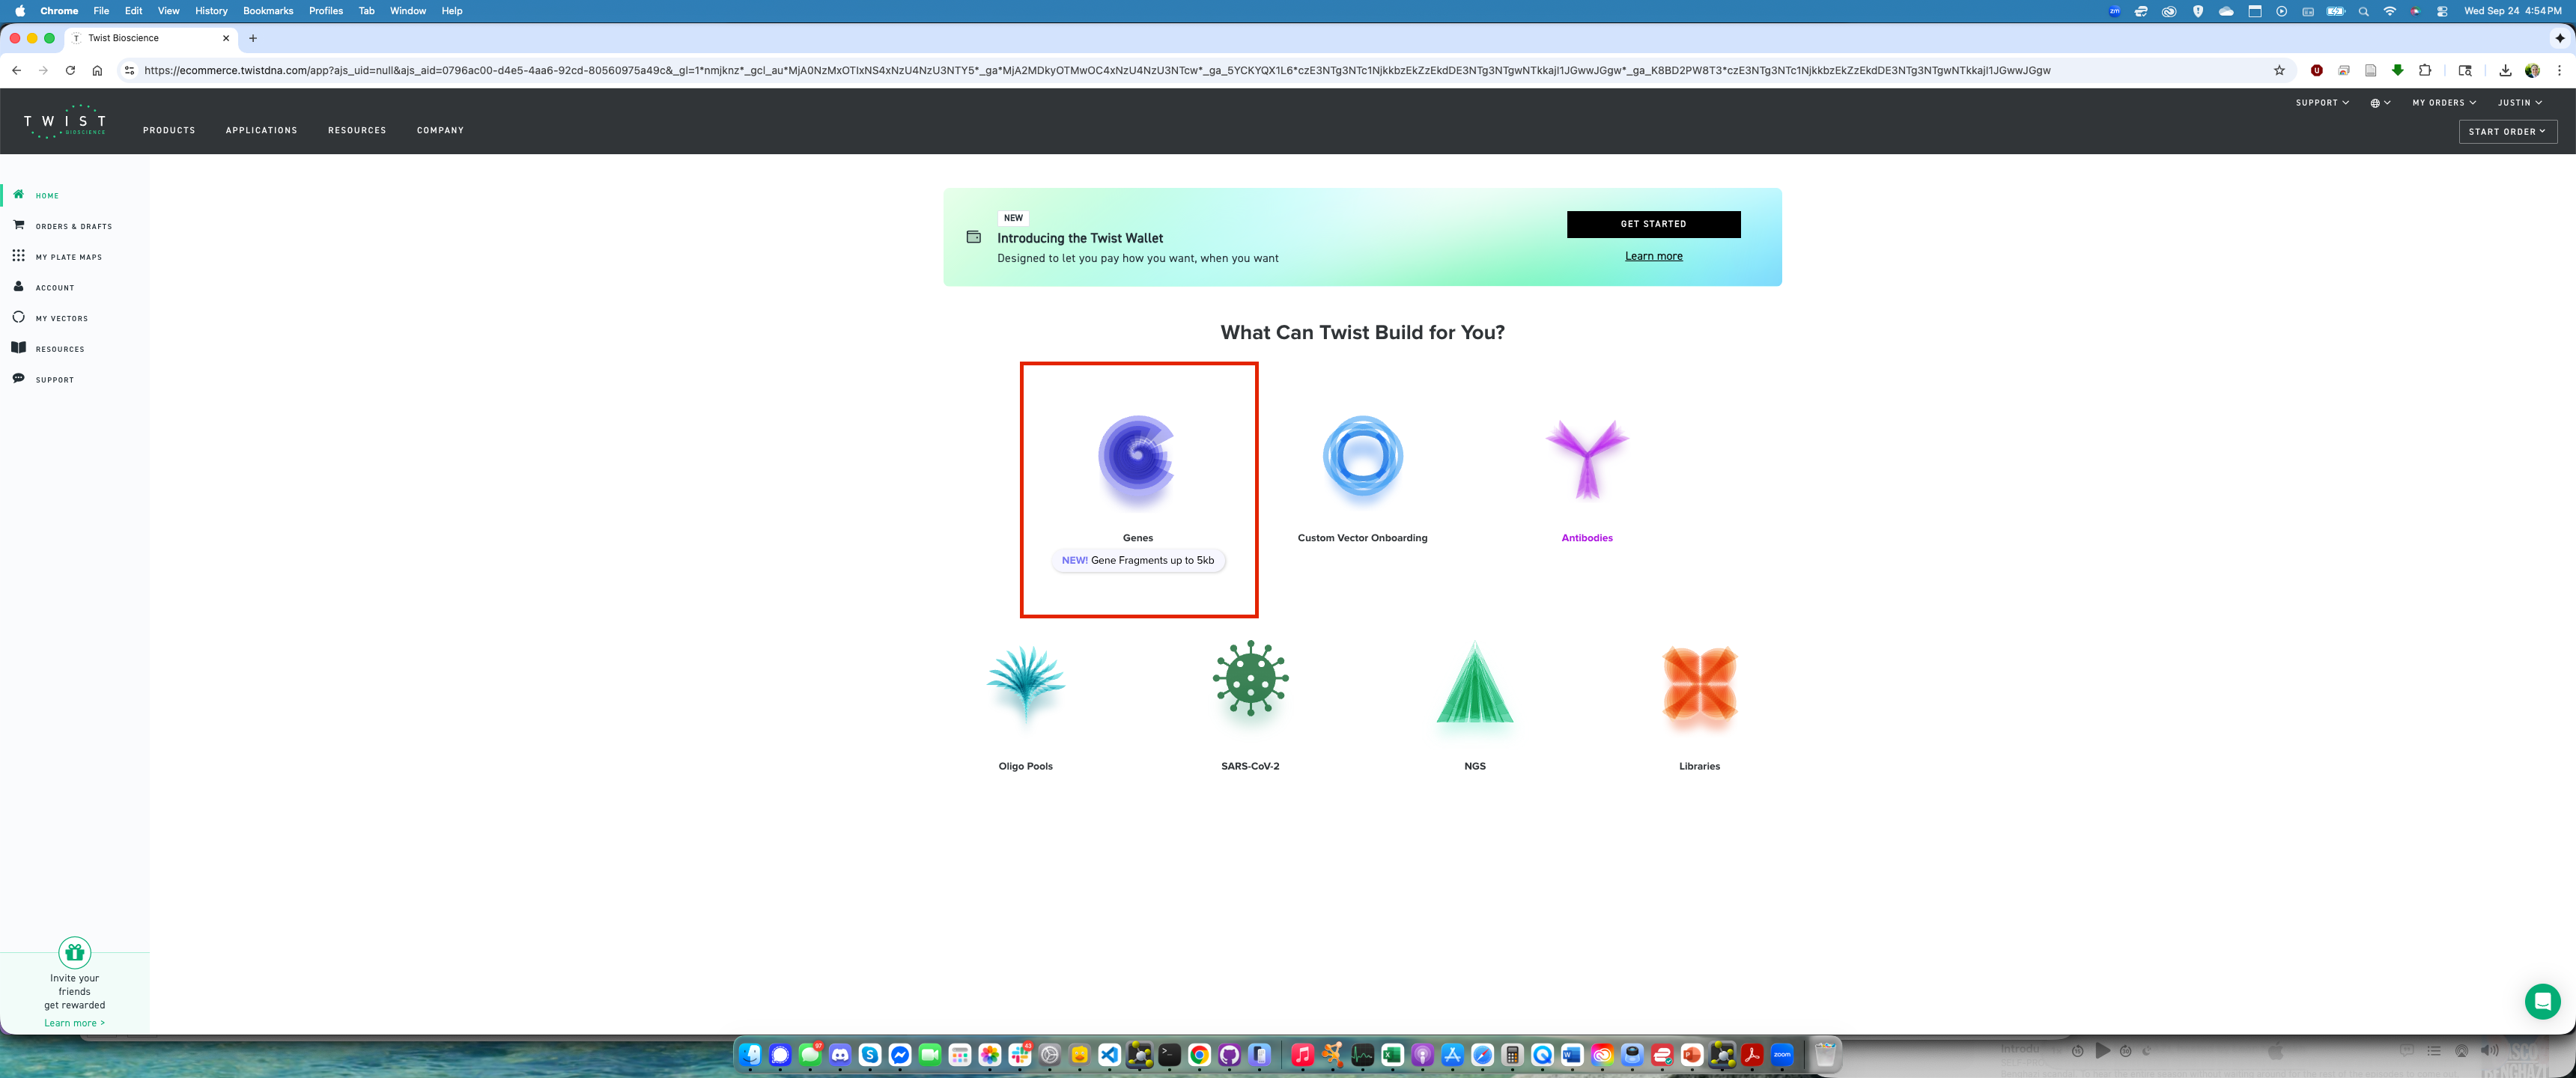Select the NGS triangle icon
Image resolution: width=2576 pixels, height=1078 pixels.
pyautogui.click(x=1474, y=683)
